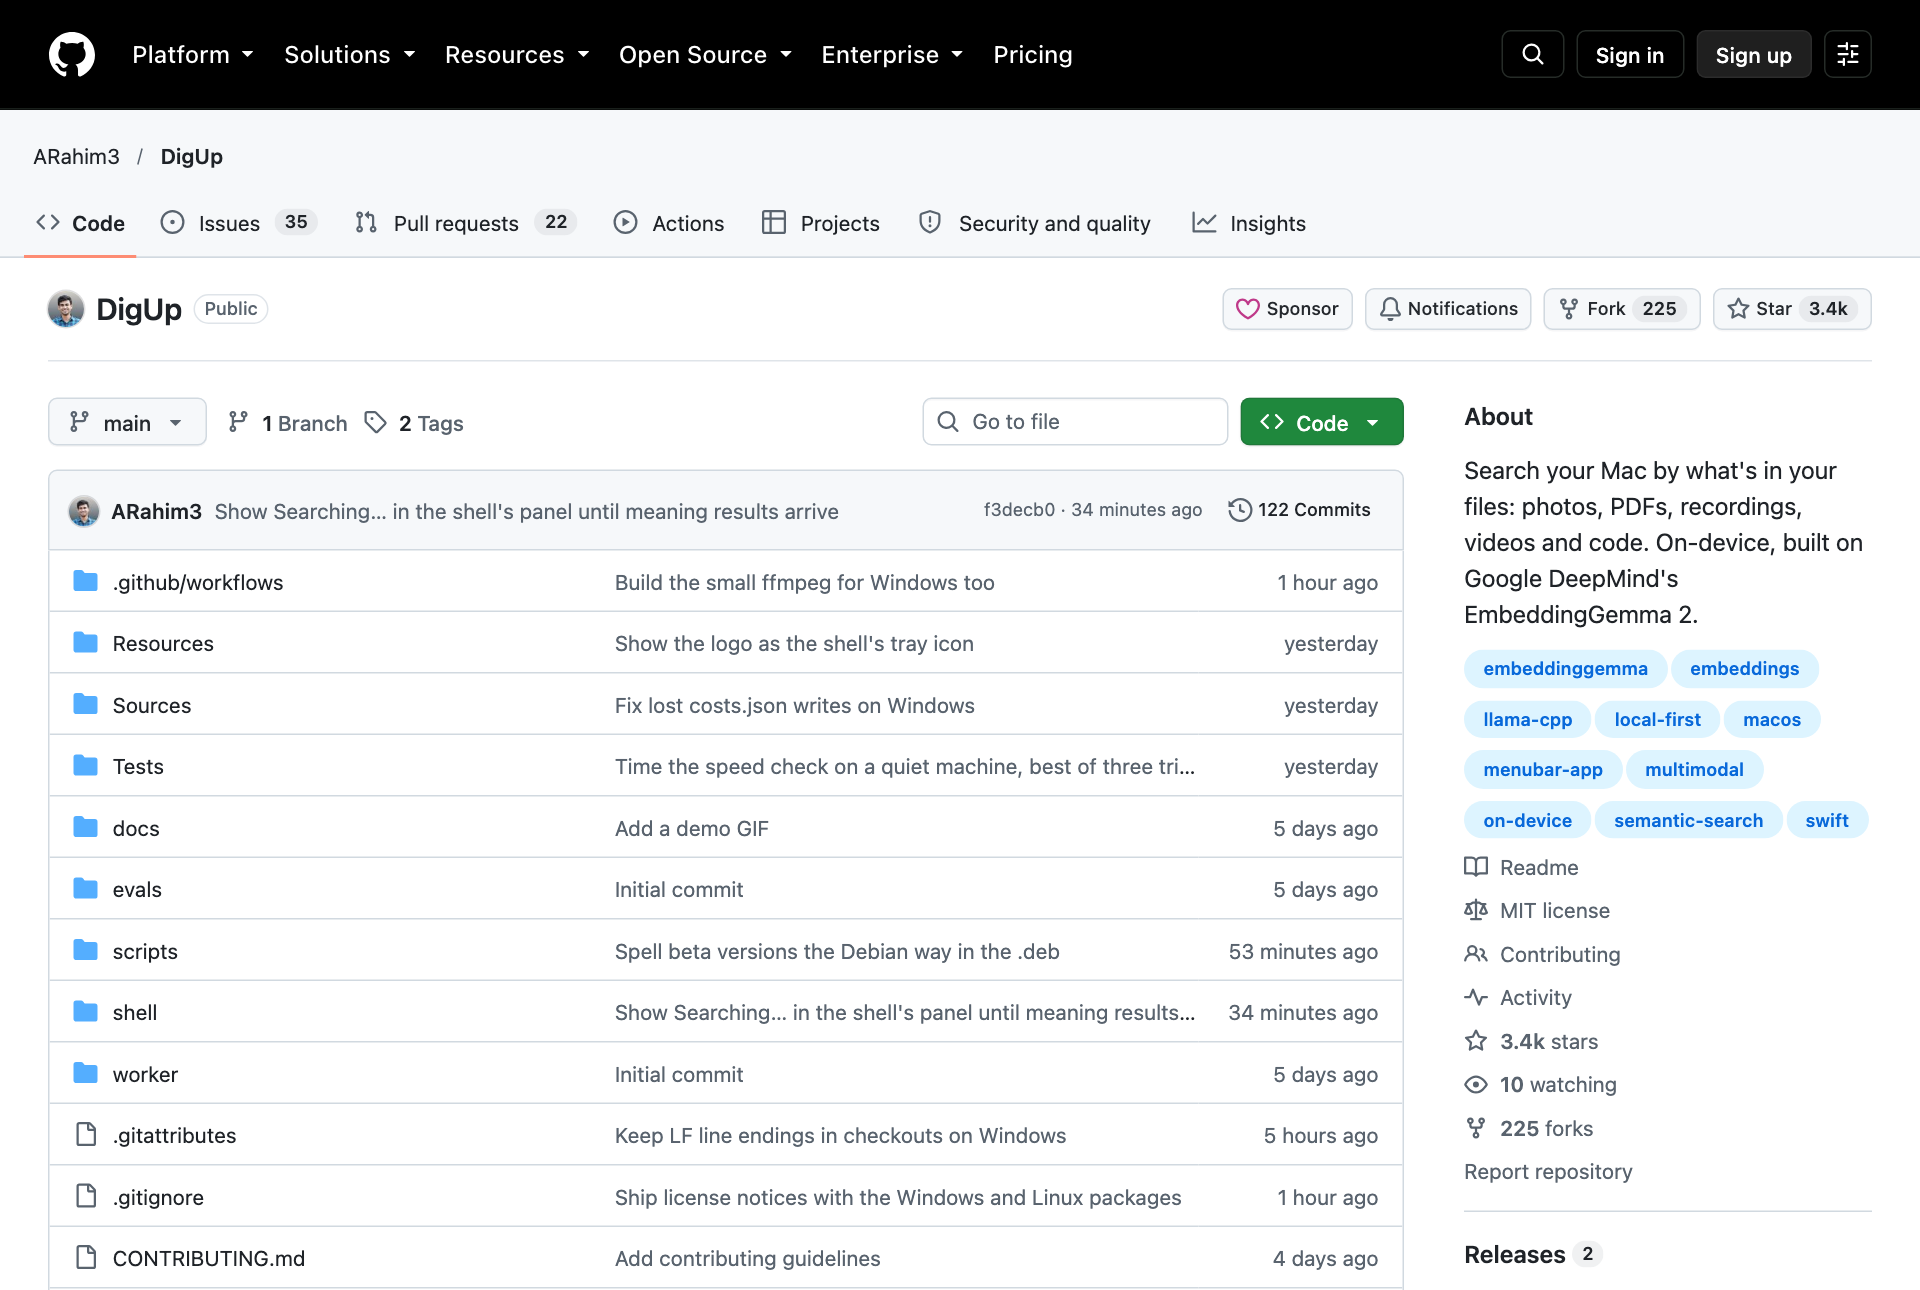This screenshot has height=1290, width=1920.
Task: Open the Pull requests tab
Action: click(x=465, y=223)
